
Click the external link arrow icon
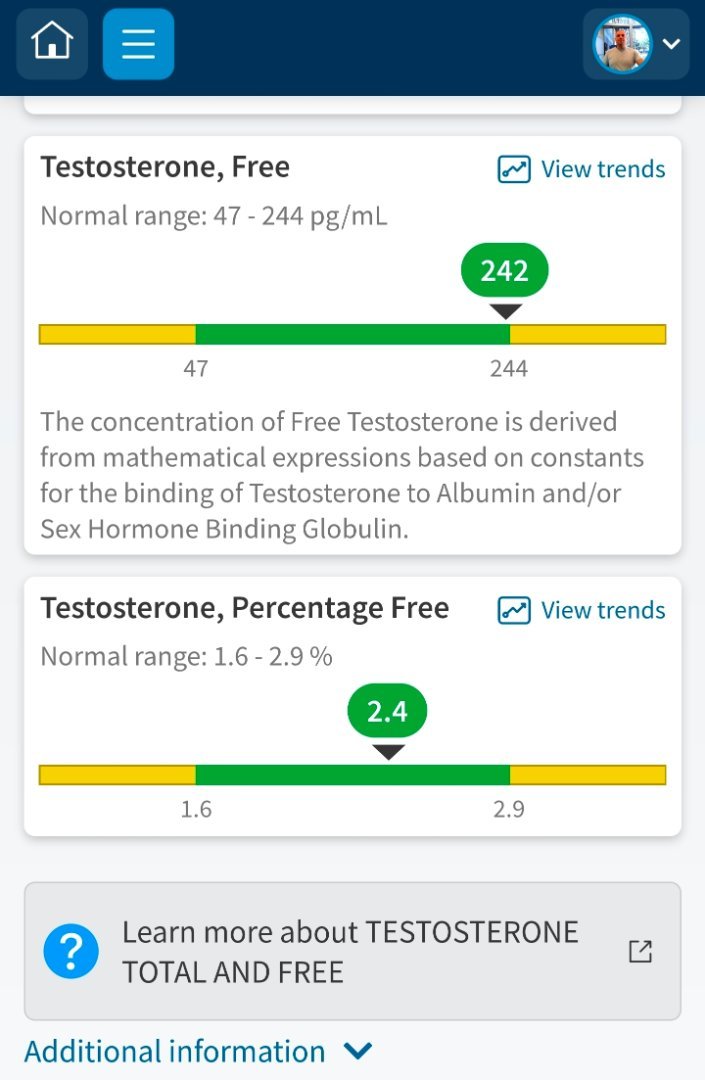coord(640,951)
